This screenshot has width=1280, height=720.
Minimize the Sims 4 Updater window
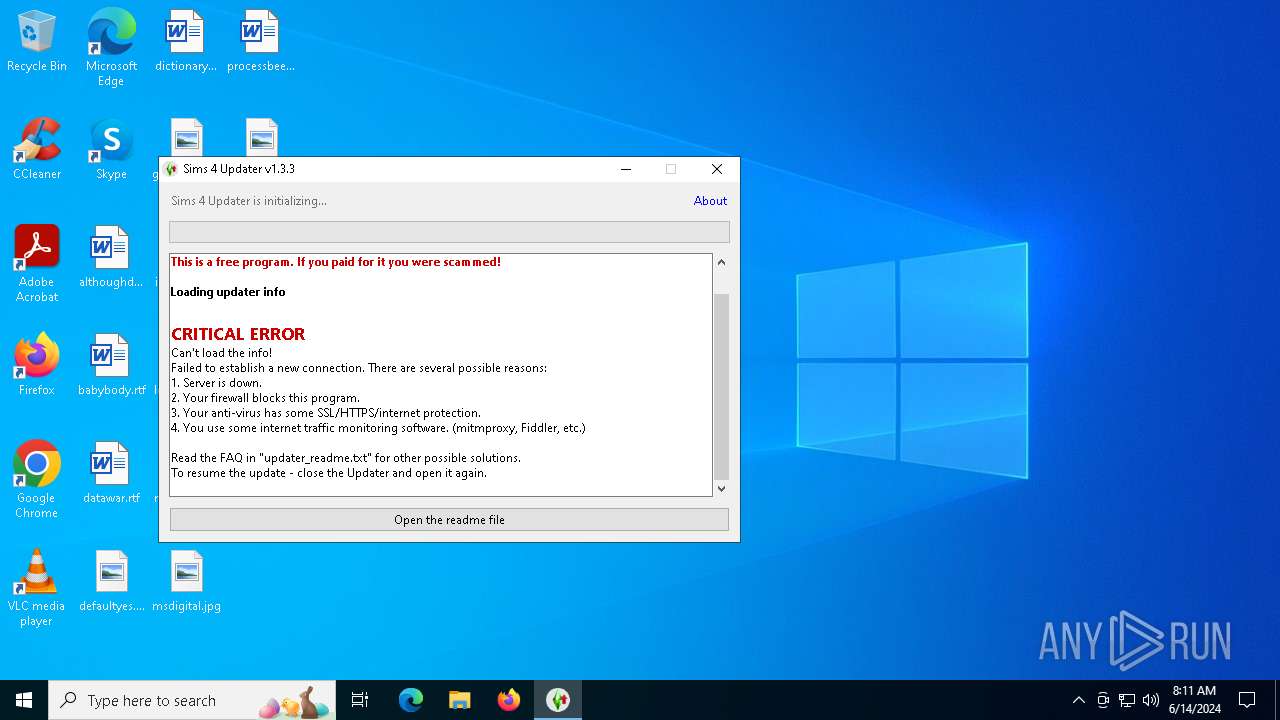click(626, 169)
